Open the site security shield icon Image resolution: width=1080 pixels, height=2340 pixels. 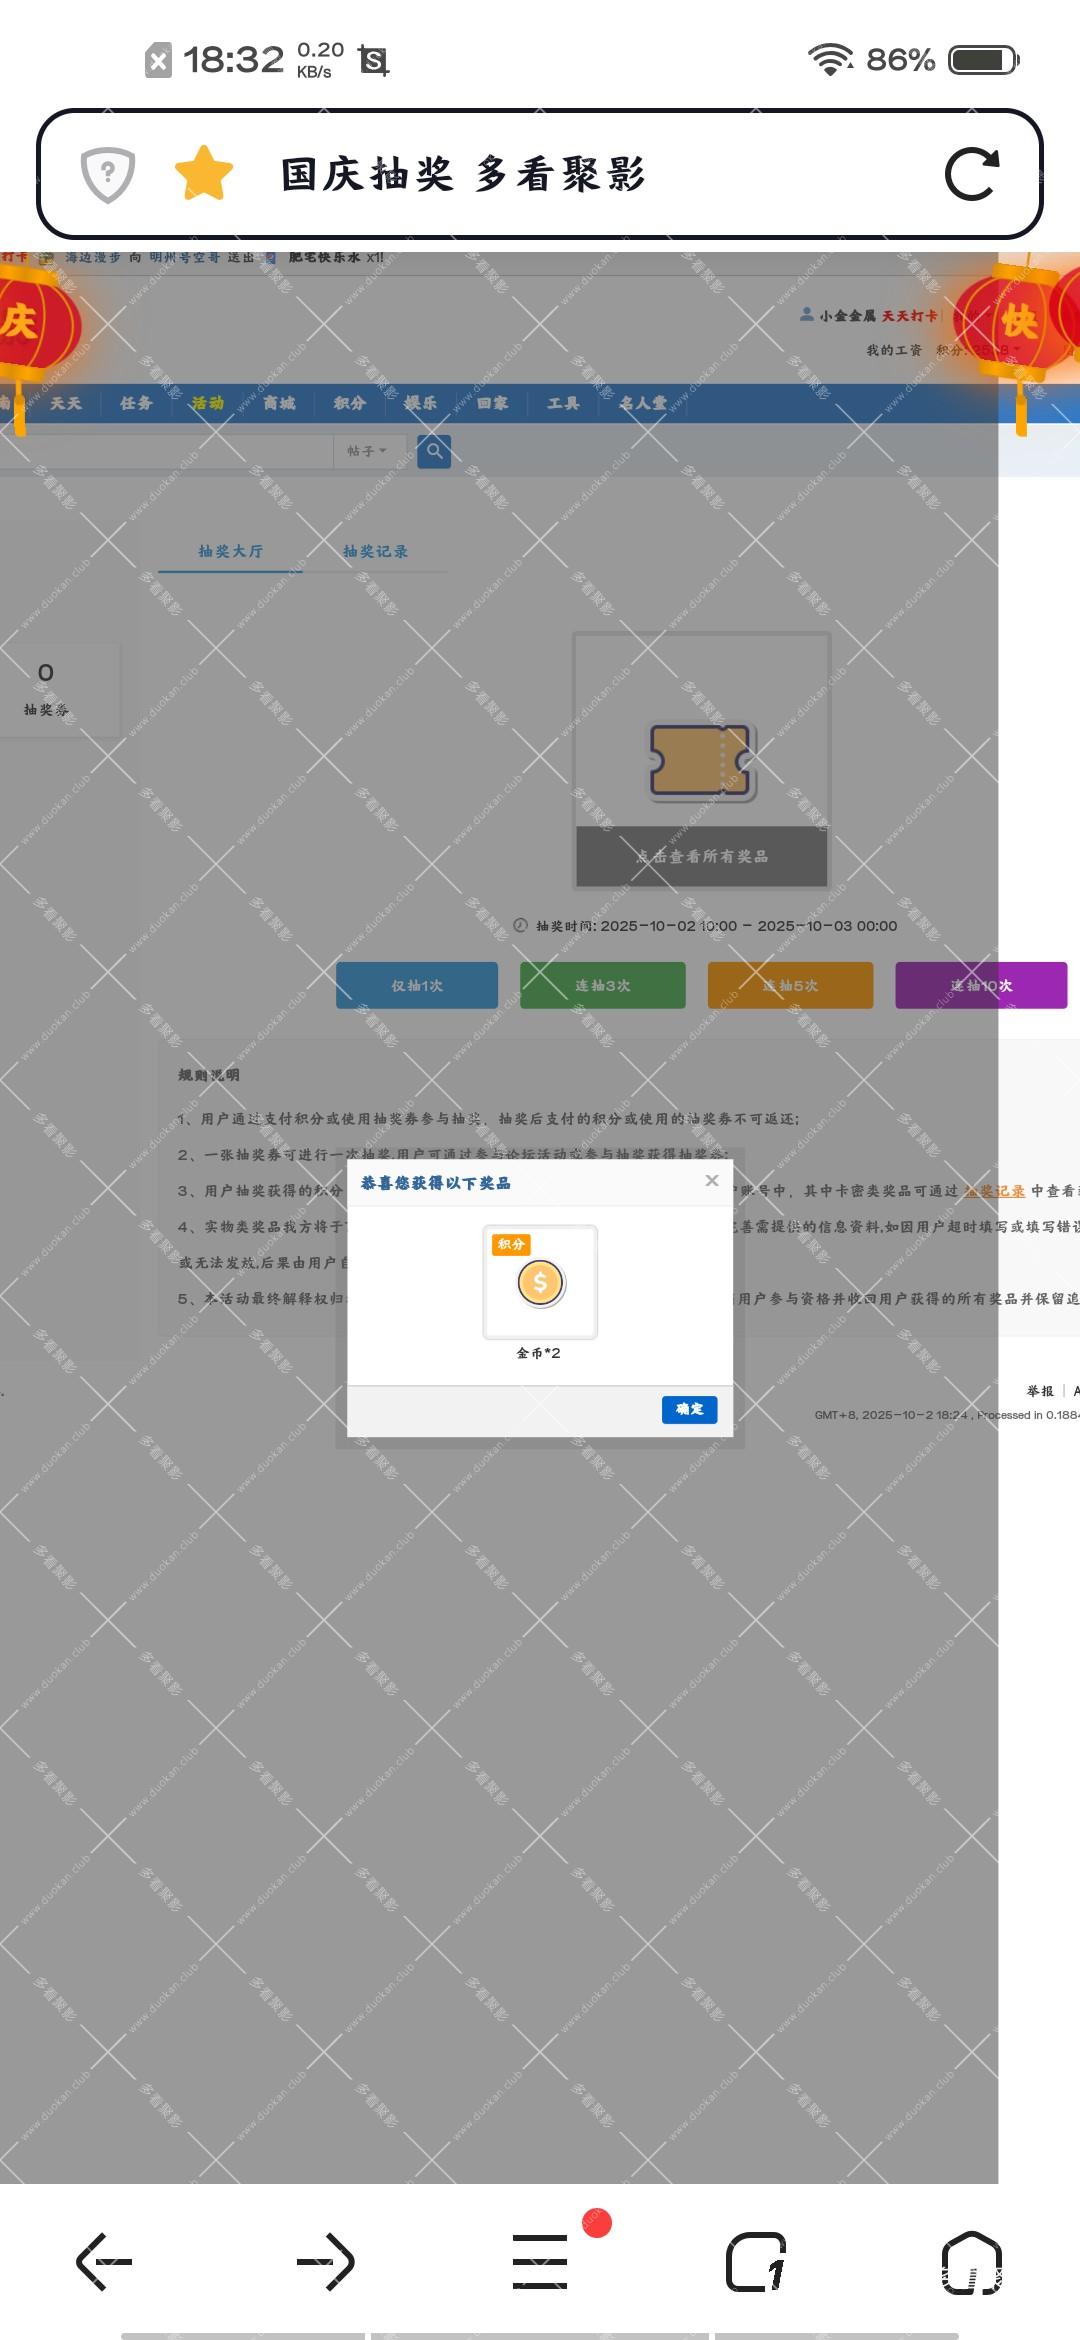[x=108, y=174]
